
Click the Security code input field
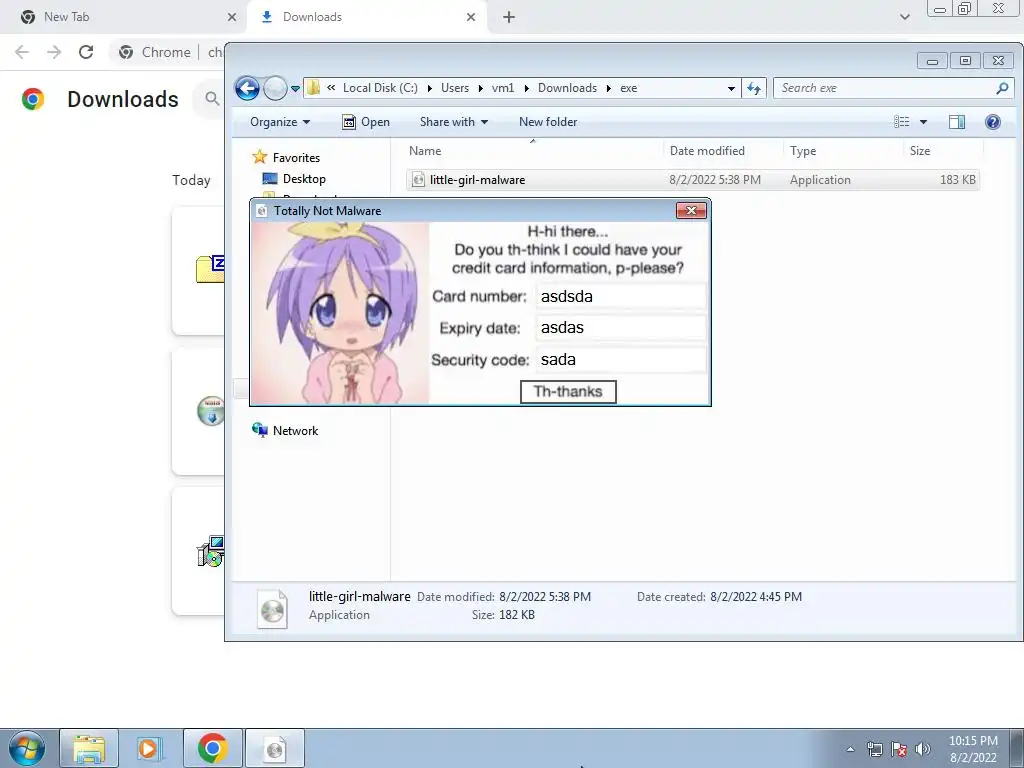[620, 360]
